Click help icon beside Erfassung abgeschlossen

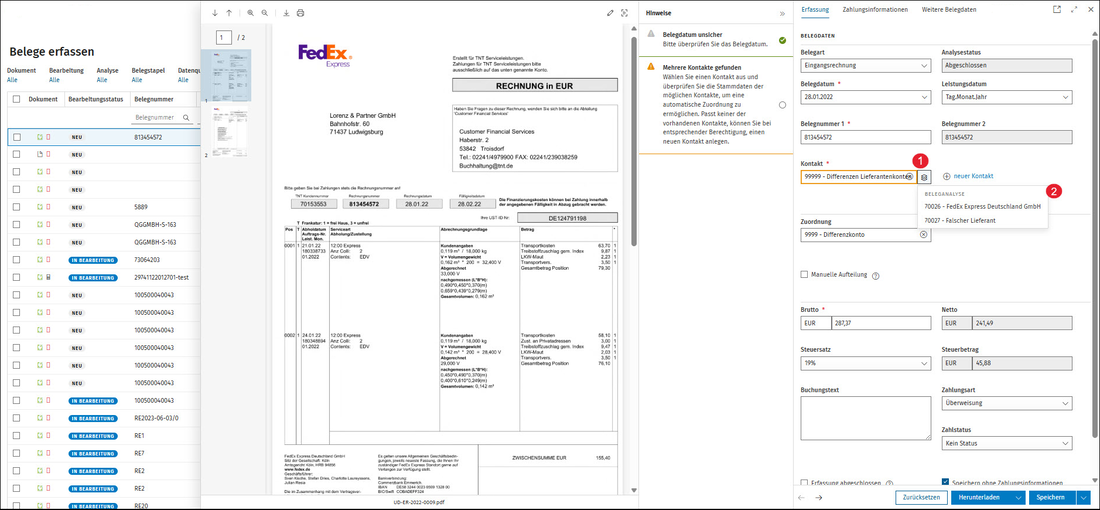click(x=889, y=483)
